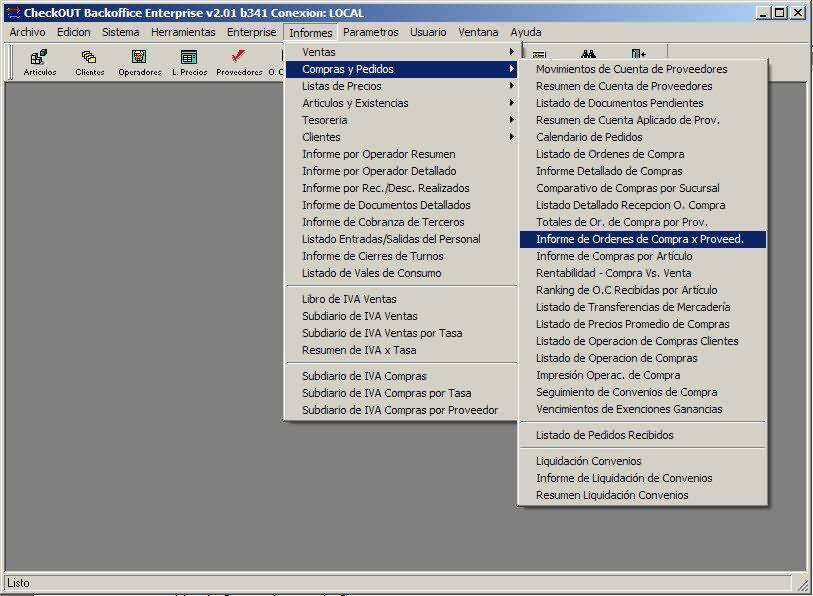The image size is (813, 596).
Task: Click Informe de Ordenes de Compra x Proveed.
Action: 643,239
